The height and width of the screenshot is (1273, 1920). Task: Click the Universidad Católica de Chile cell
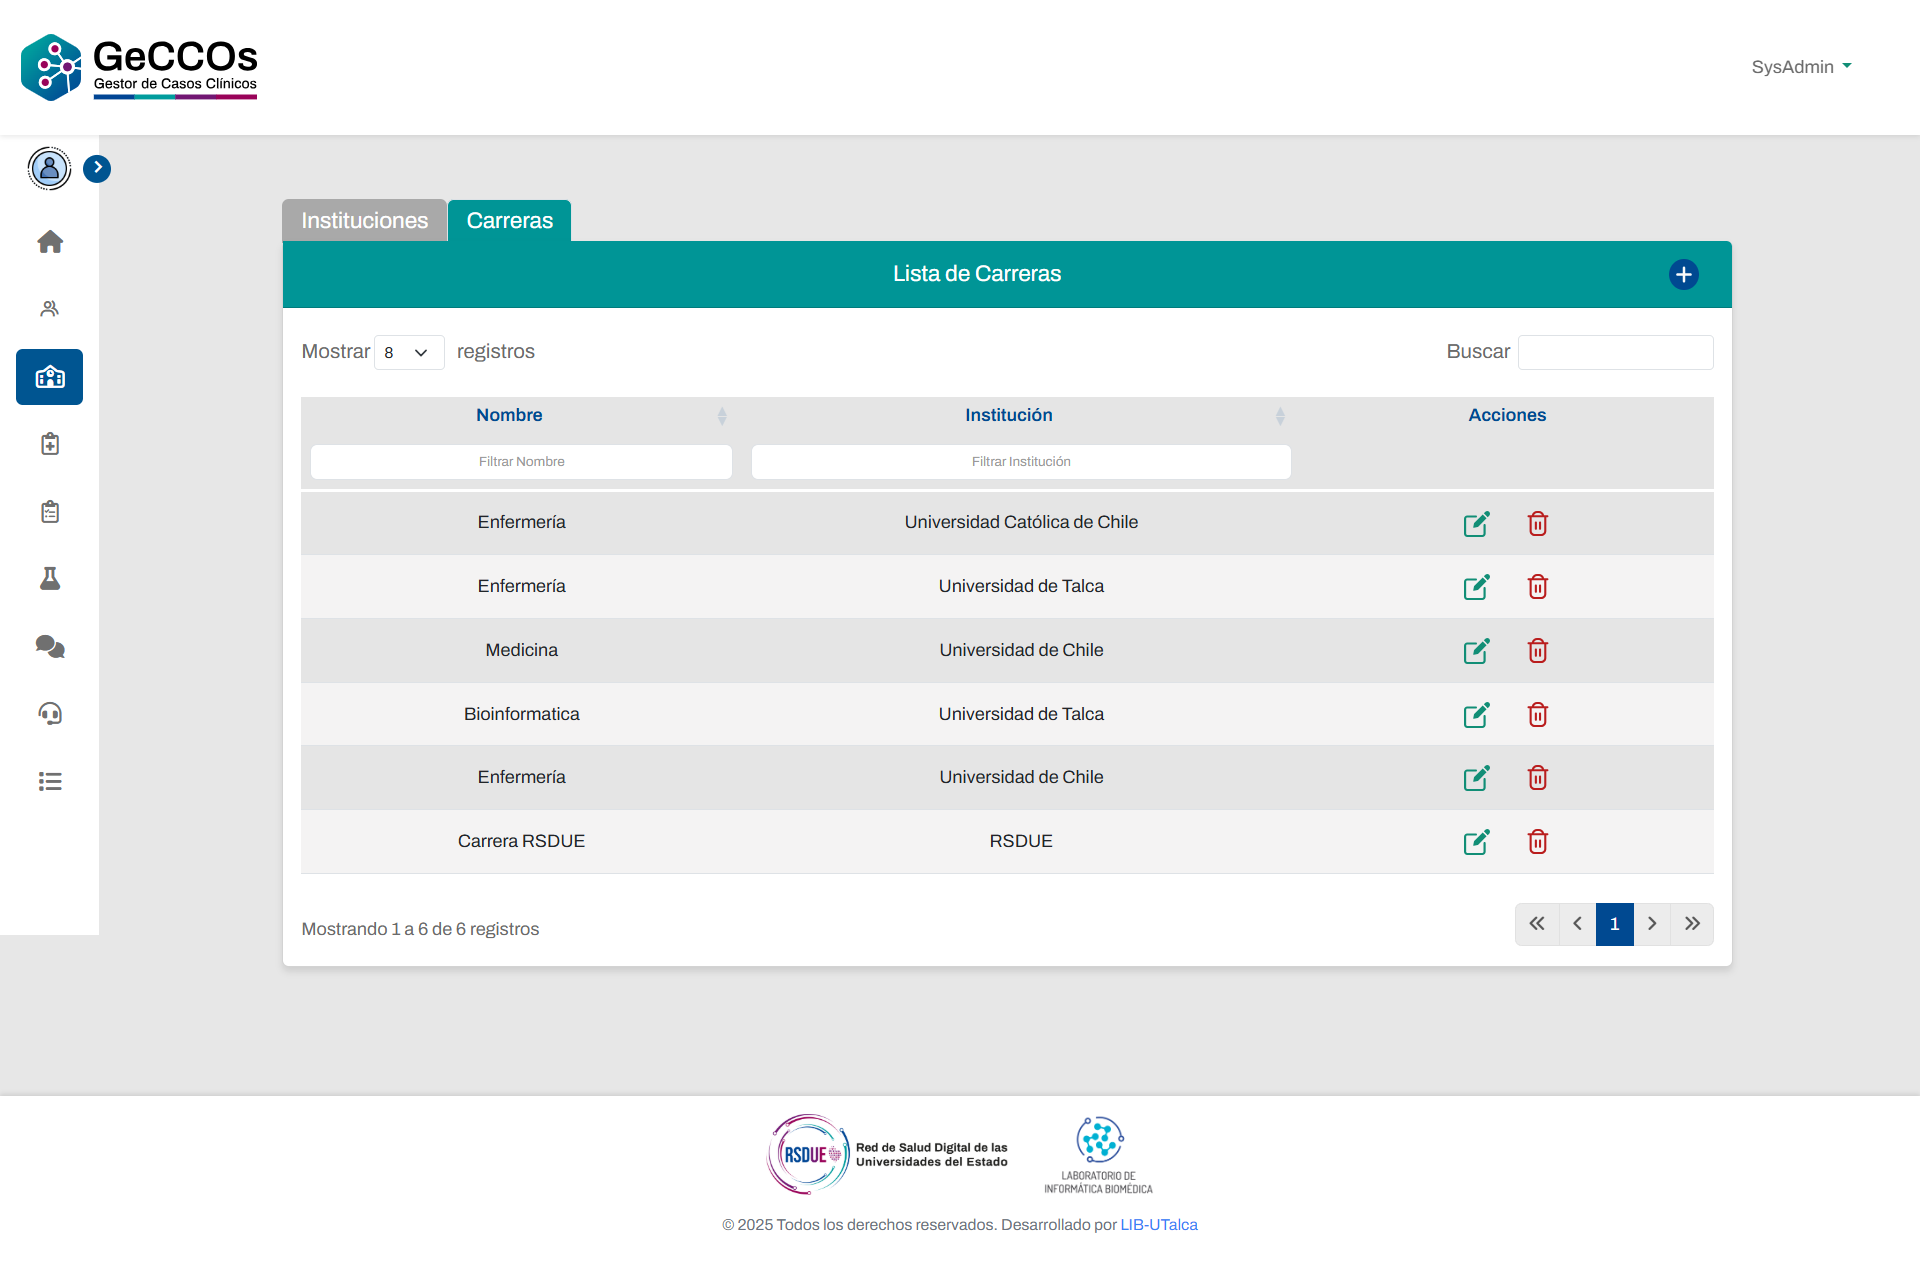(x=1021, y=522)
